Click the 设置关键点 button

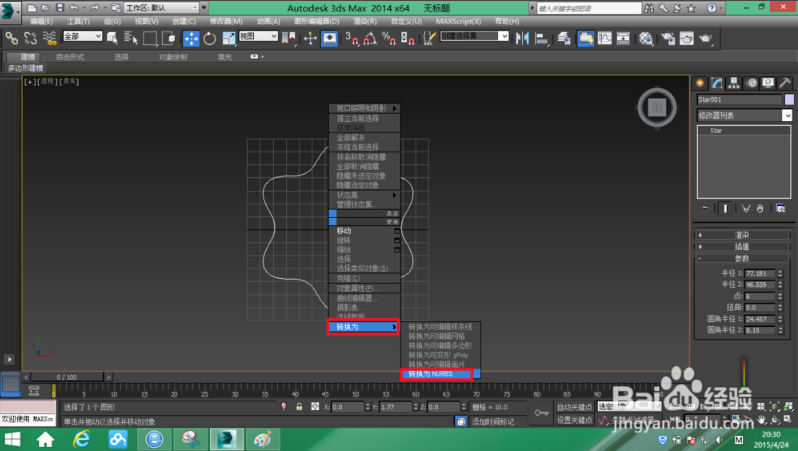pos(574,420)
